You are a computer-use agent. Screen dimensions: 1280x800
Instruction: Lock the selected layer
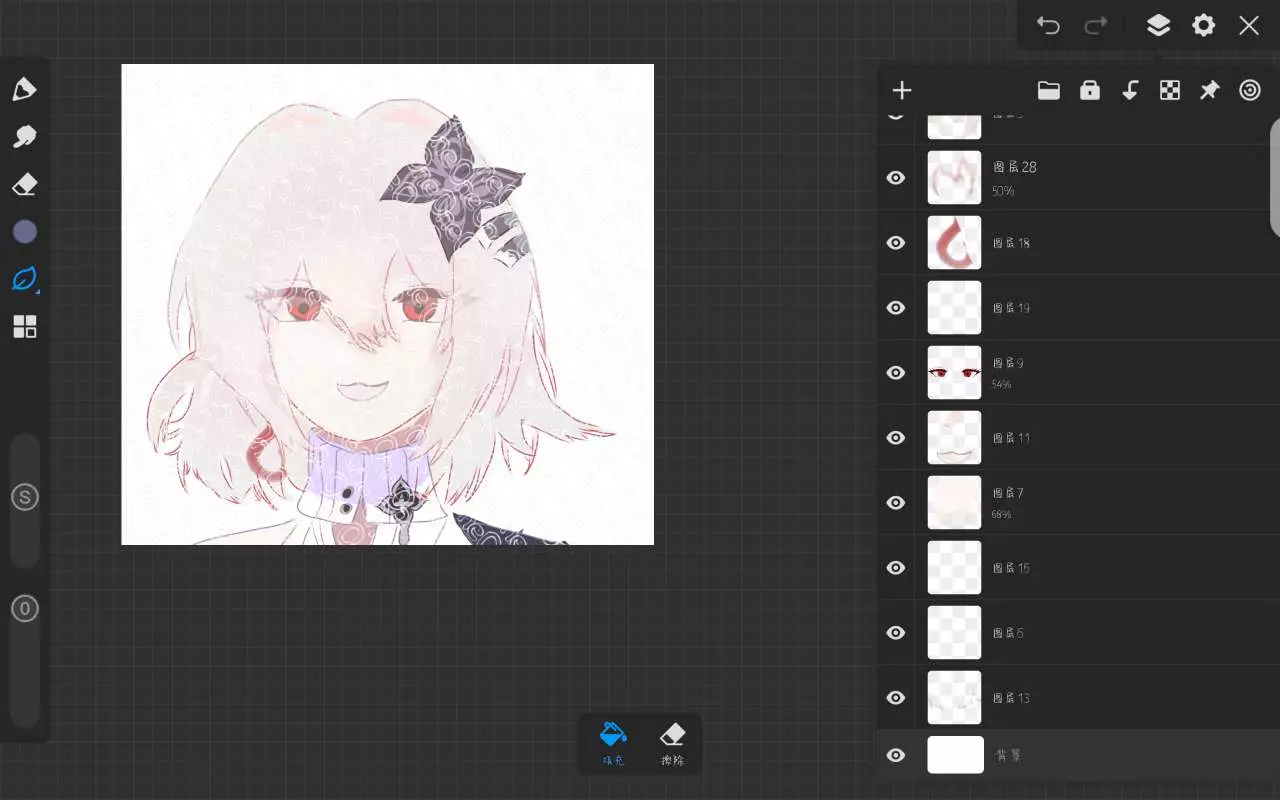pyautogui.click(x=1090, y=91)
